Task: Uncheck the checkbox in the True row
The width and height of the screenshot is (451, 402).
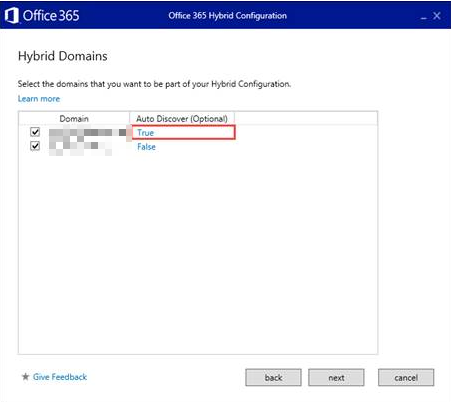Action: pyautogui.click(x=35, y=132)
